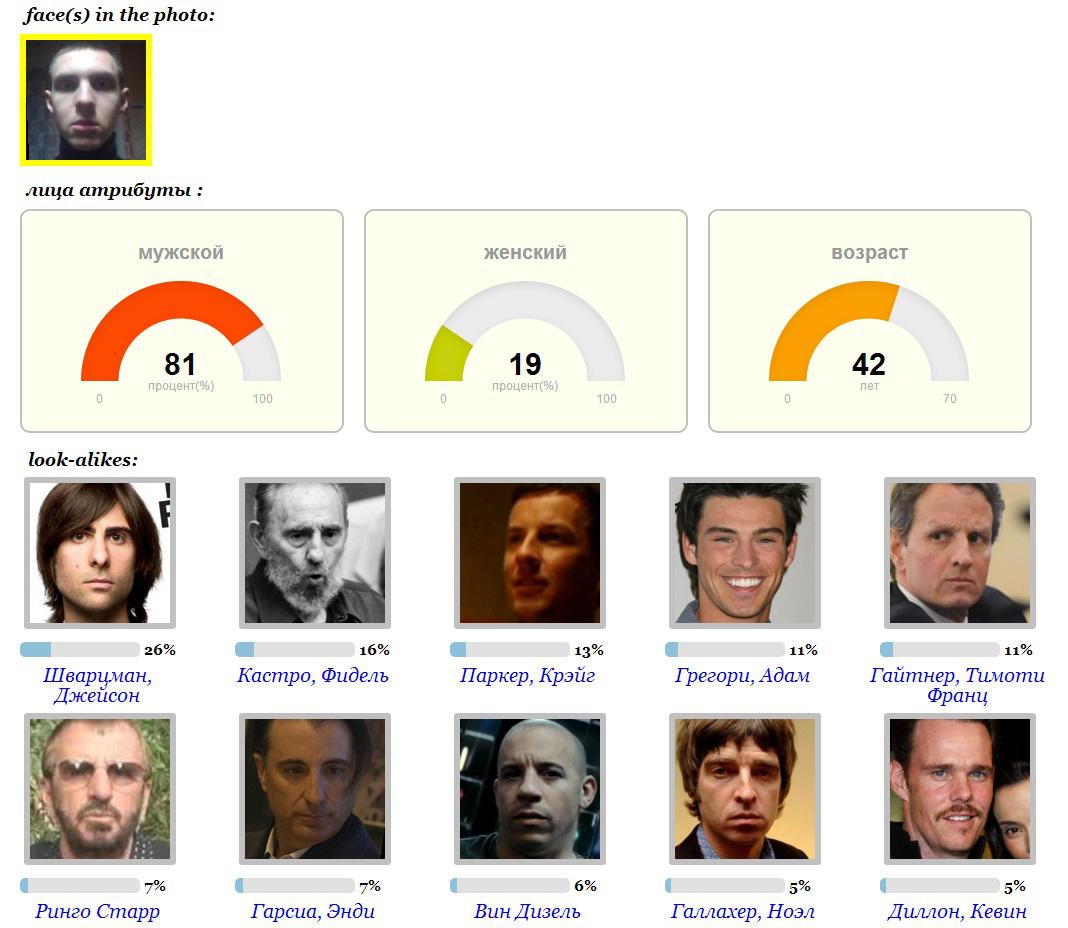The image size is (1068, 928).
Task: Open the Кастро, Фидель name link
Action: click(312, 675)
